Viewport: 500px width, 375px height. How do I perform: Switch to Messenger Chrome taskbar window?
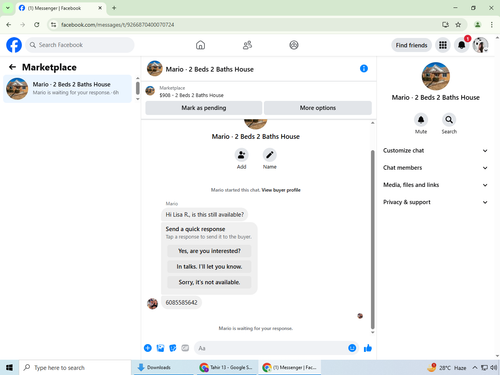(x=289, y=367)
